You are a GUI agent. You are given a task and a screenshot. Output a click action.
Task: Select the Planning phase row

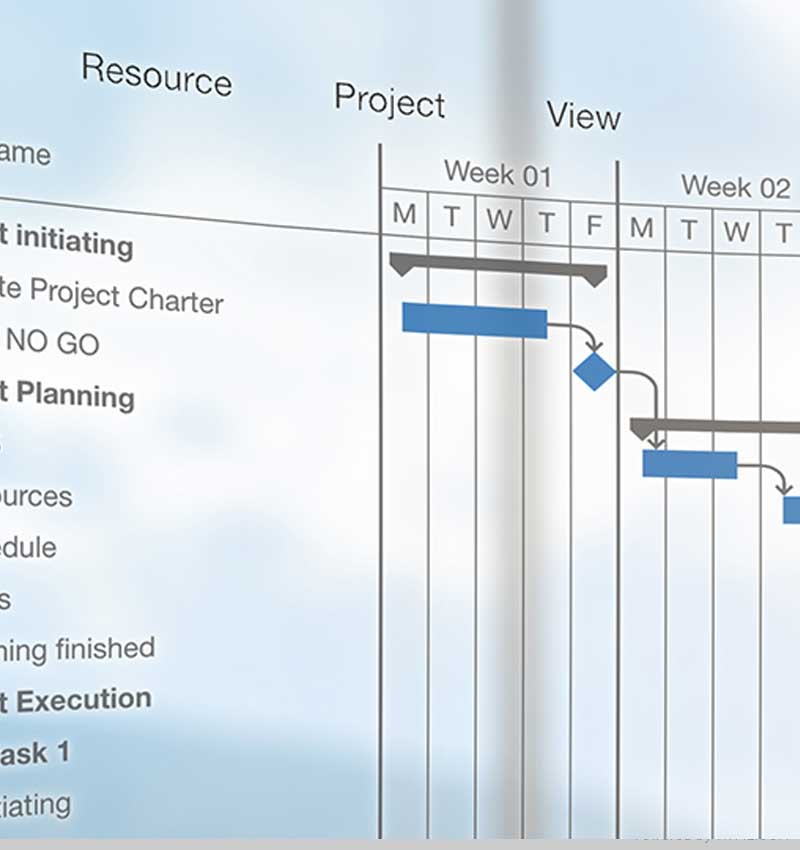click(x=67, y=395)
